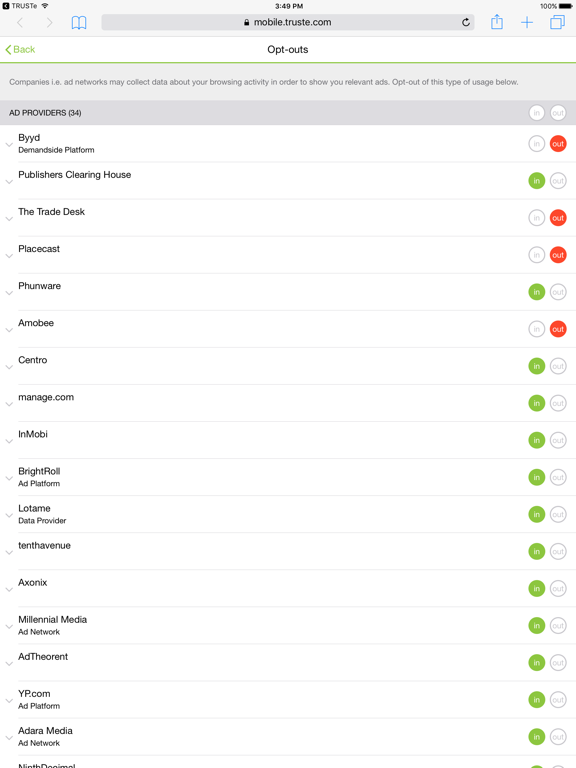Tap the lock icon in address bar
Screen dimensions: 576x768
[246, 23]
